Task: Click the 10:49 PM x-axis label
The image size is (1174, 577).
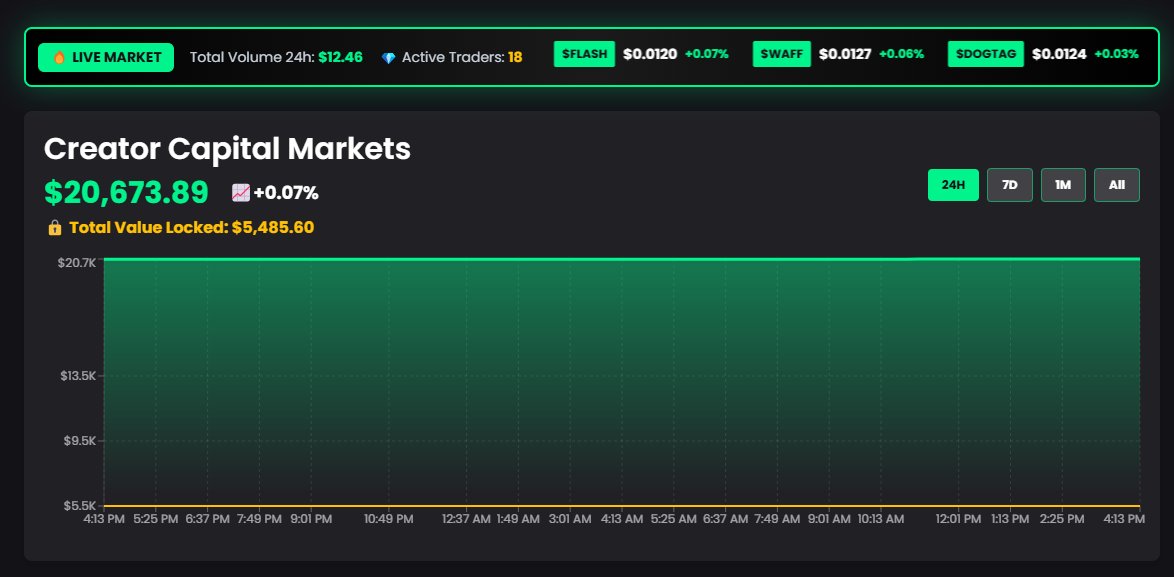Action: tap(389, 519)
